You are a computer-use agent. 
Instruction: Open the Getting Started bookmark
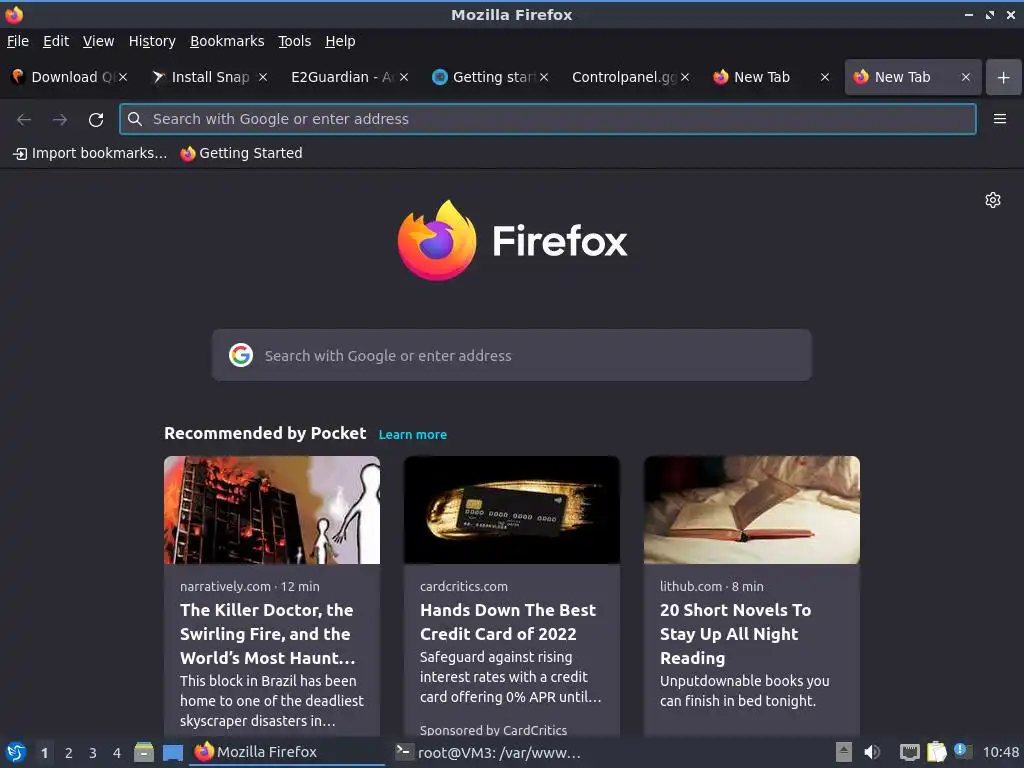click(x=242, y=153)
